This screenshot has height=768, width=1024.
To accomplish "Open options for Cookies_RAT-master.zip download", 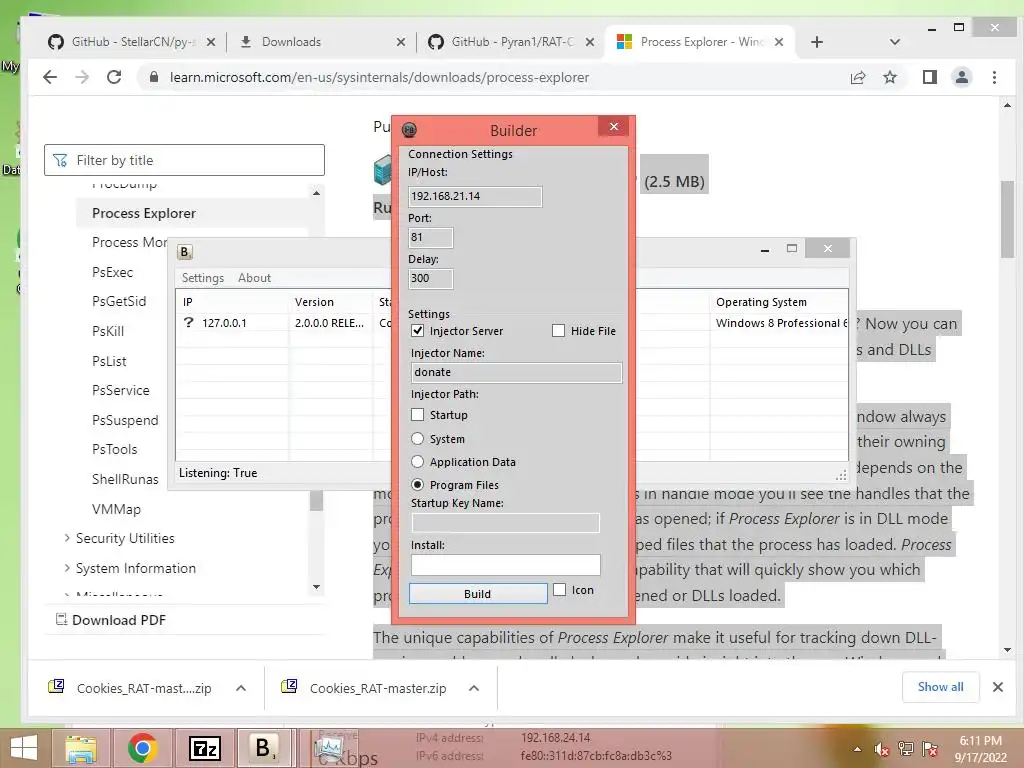I will click(x=474, y=688).
